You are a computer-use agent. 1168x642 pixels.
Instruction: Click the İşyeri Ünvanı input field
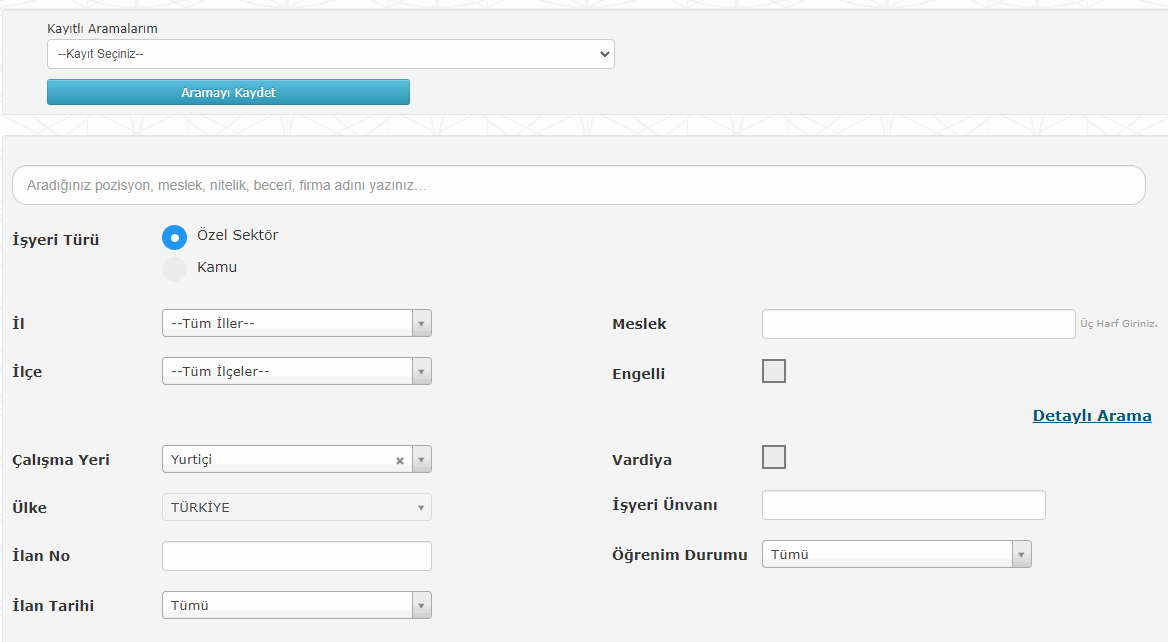click(x=903, y=505)
